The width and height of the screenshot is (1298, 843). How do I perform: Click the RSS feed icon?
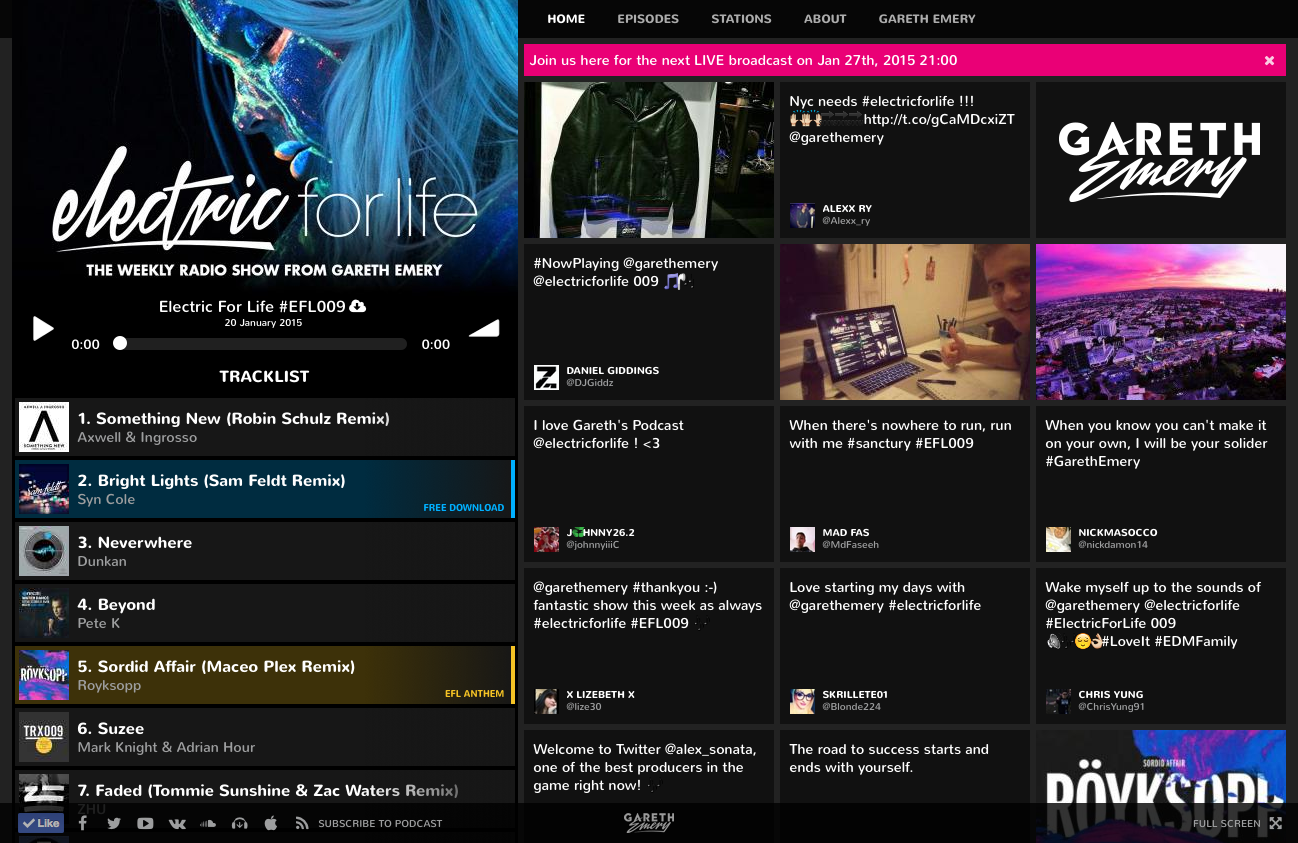pyautogui.click(x=302, y=823)
